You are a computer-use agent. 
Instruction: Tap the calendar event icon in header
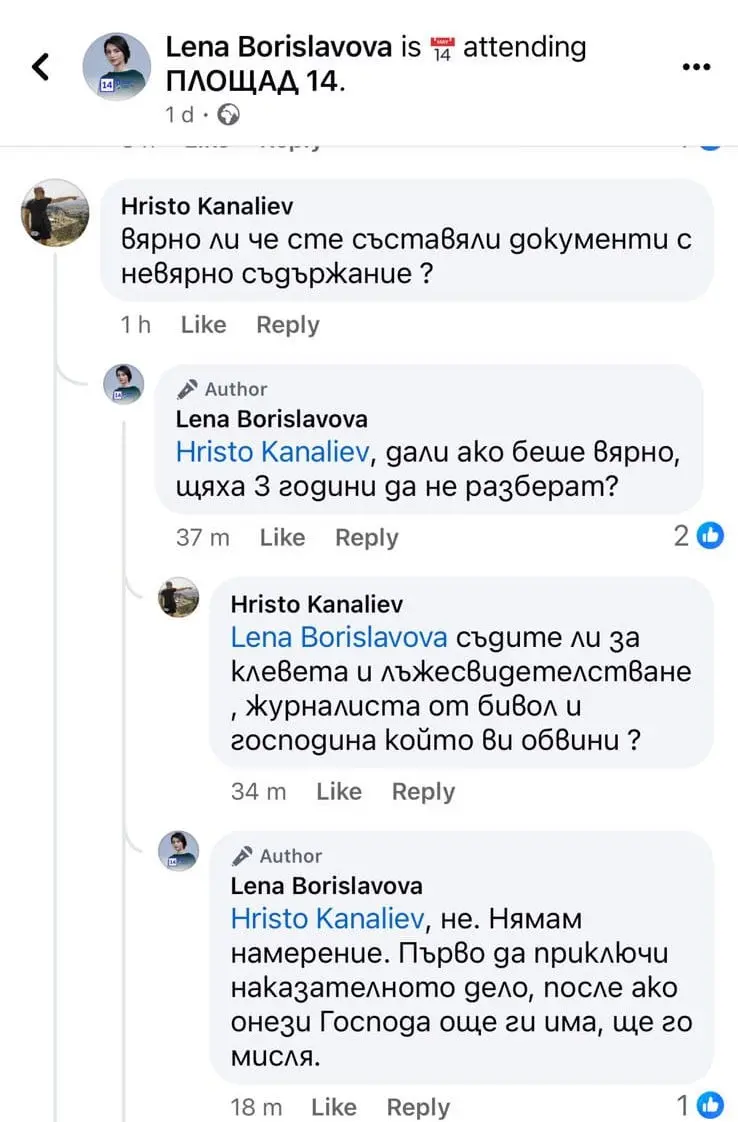coord(442,47)
